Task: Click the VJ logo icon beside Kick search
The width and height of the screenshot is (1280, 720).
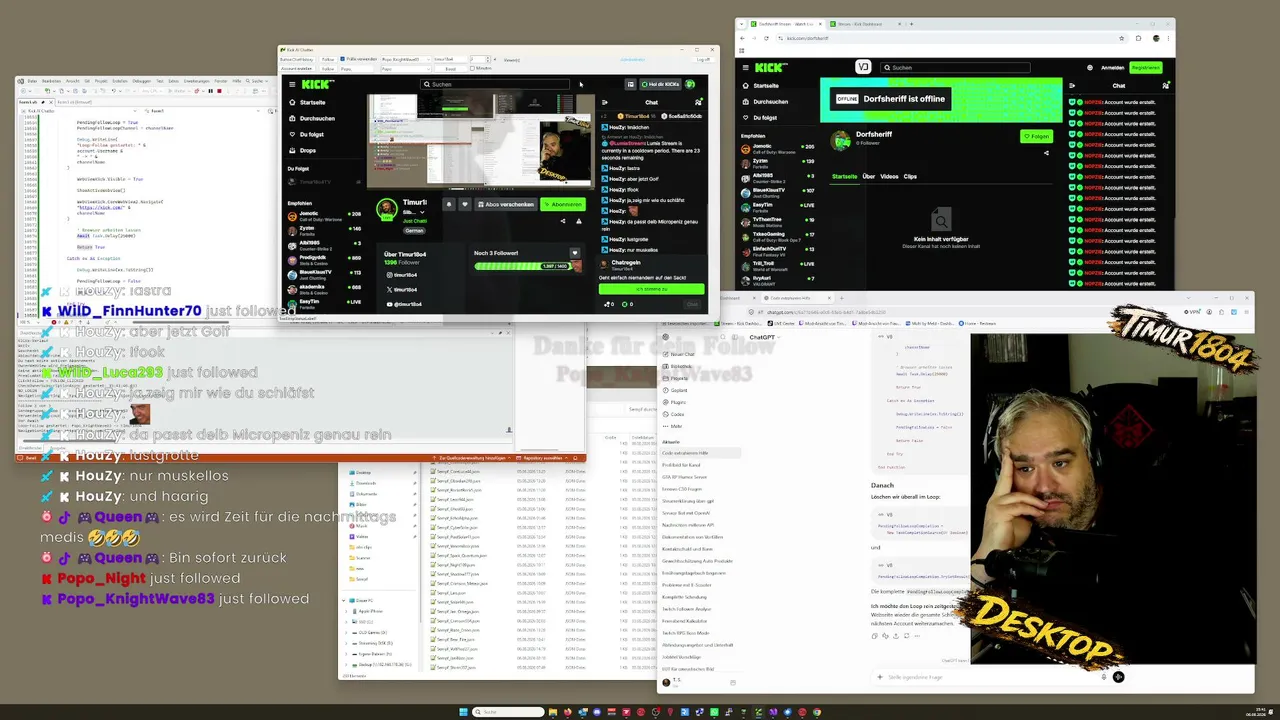Action: [x=863, y=67]
